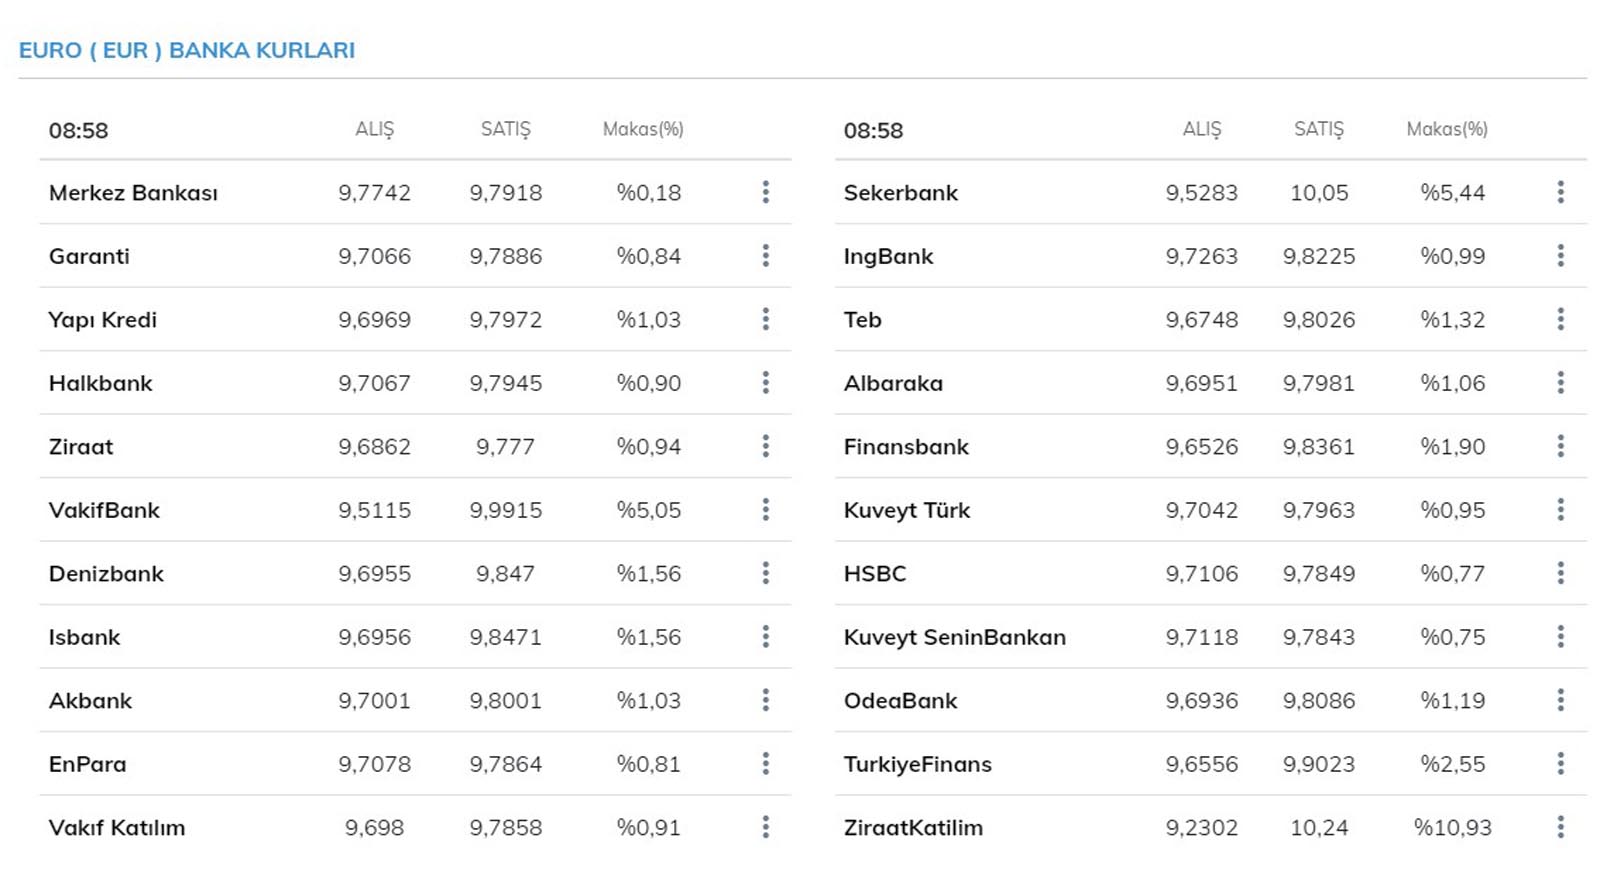
Task: Open options menu for Denizbank row
Action: [766, 573]
